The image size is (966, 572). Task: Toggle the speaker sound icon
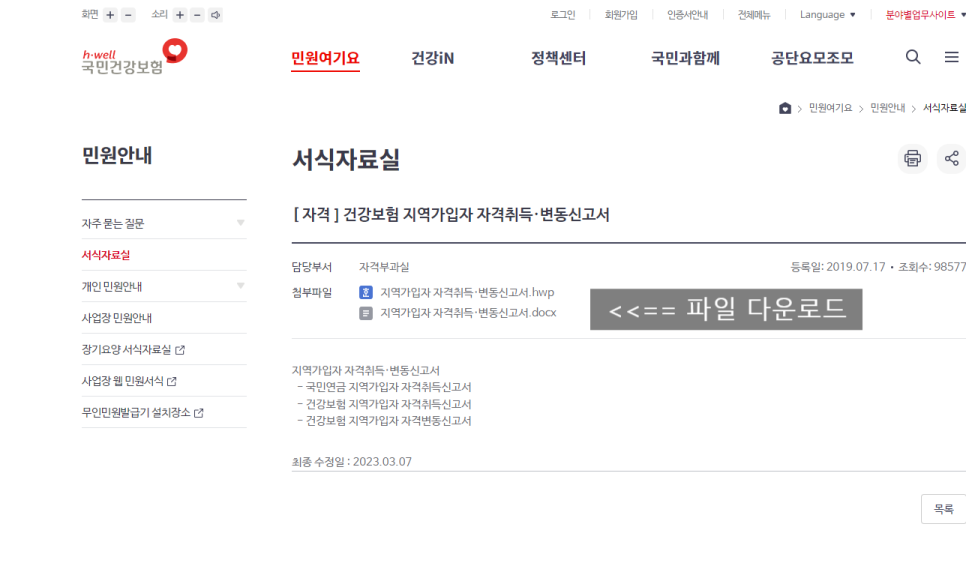click(216, 15)
